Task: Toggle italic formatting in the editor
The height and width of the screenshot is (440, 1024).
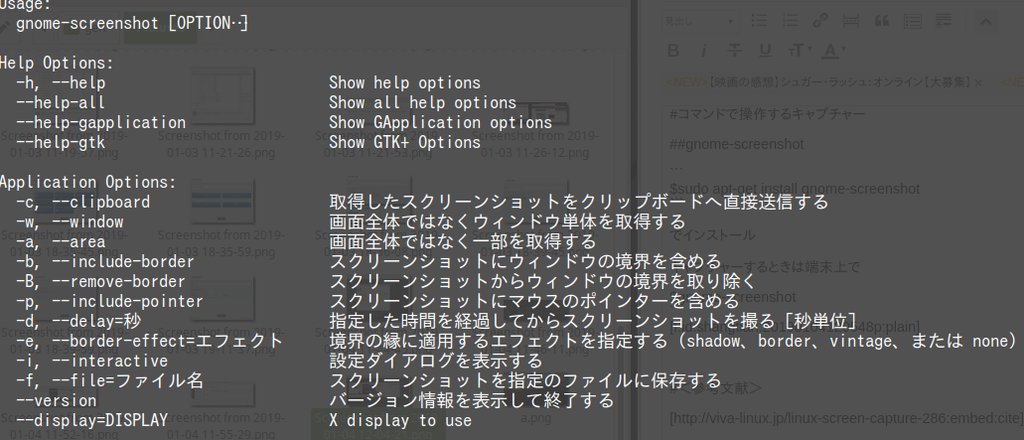Action: tap(704, 51)
